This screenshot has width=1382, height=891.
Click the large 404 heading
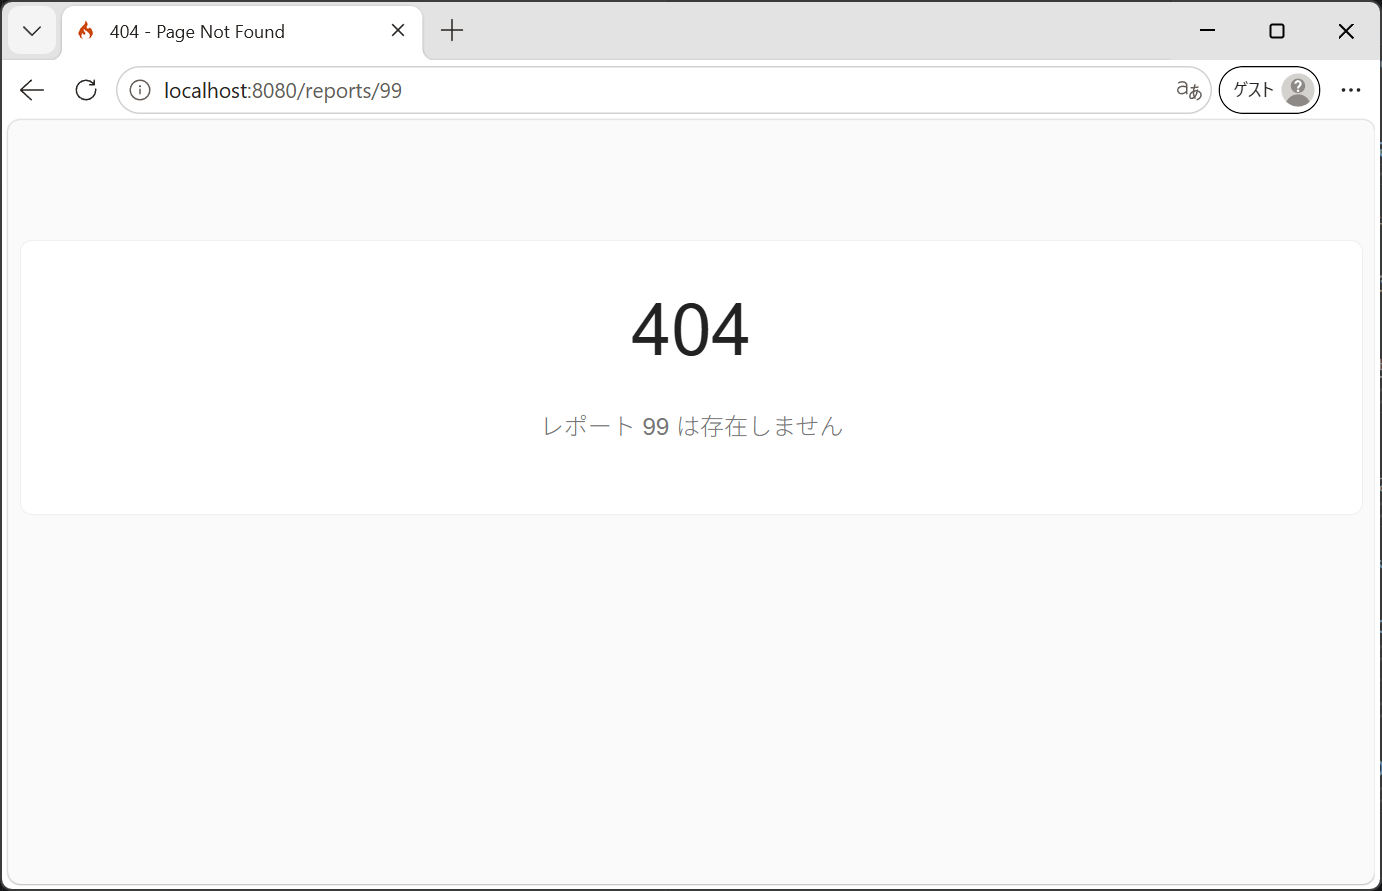(690, 329)
